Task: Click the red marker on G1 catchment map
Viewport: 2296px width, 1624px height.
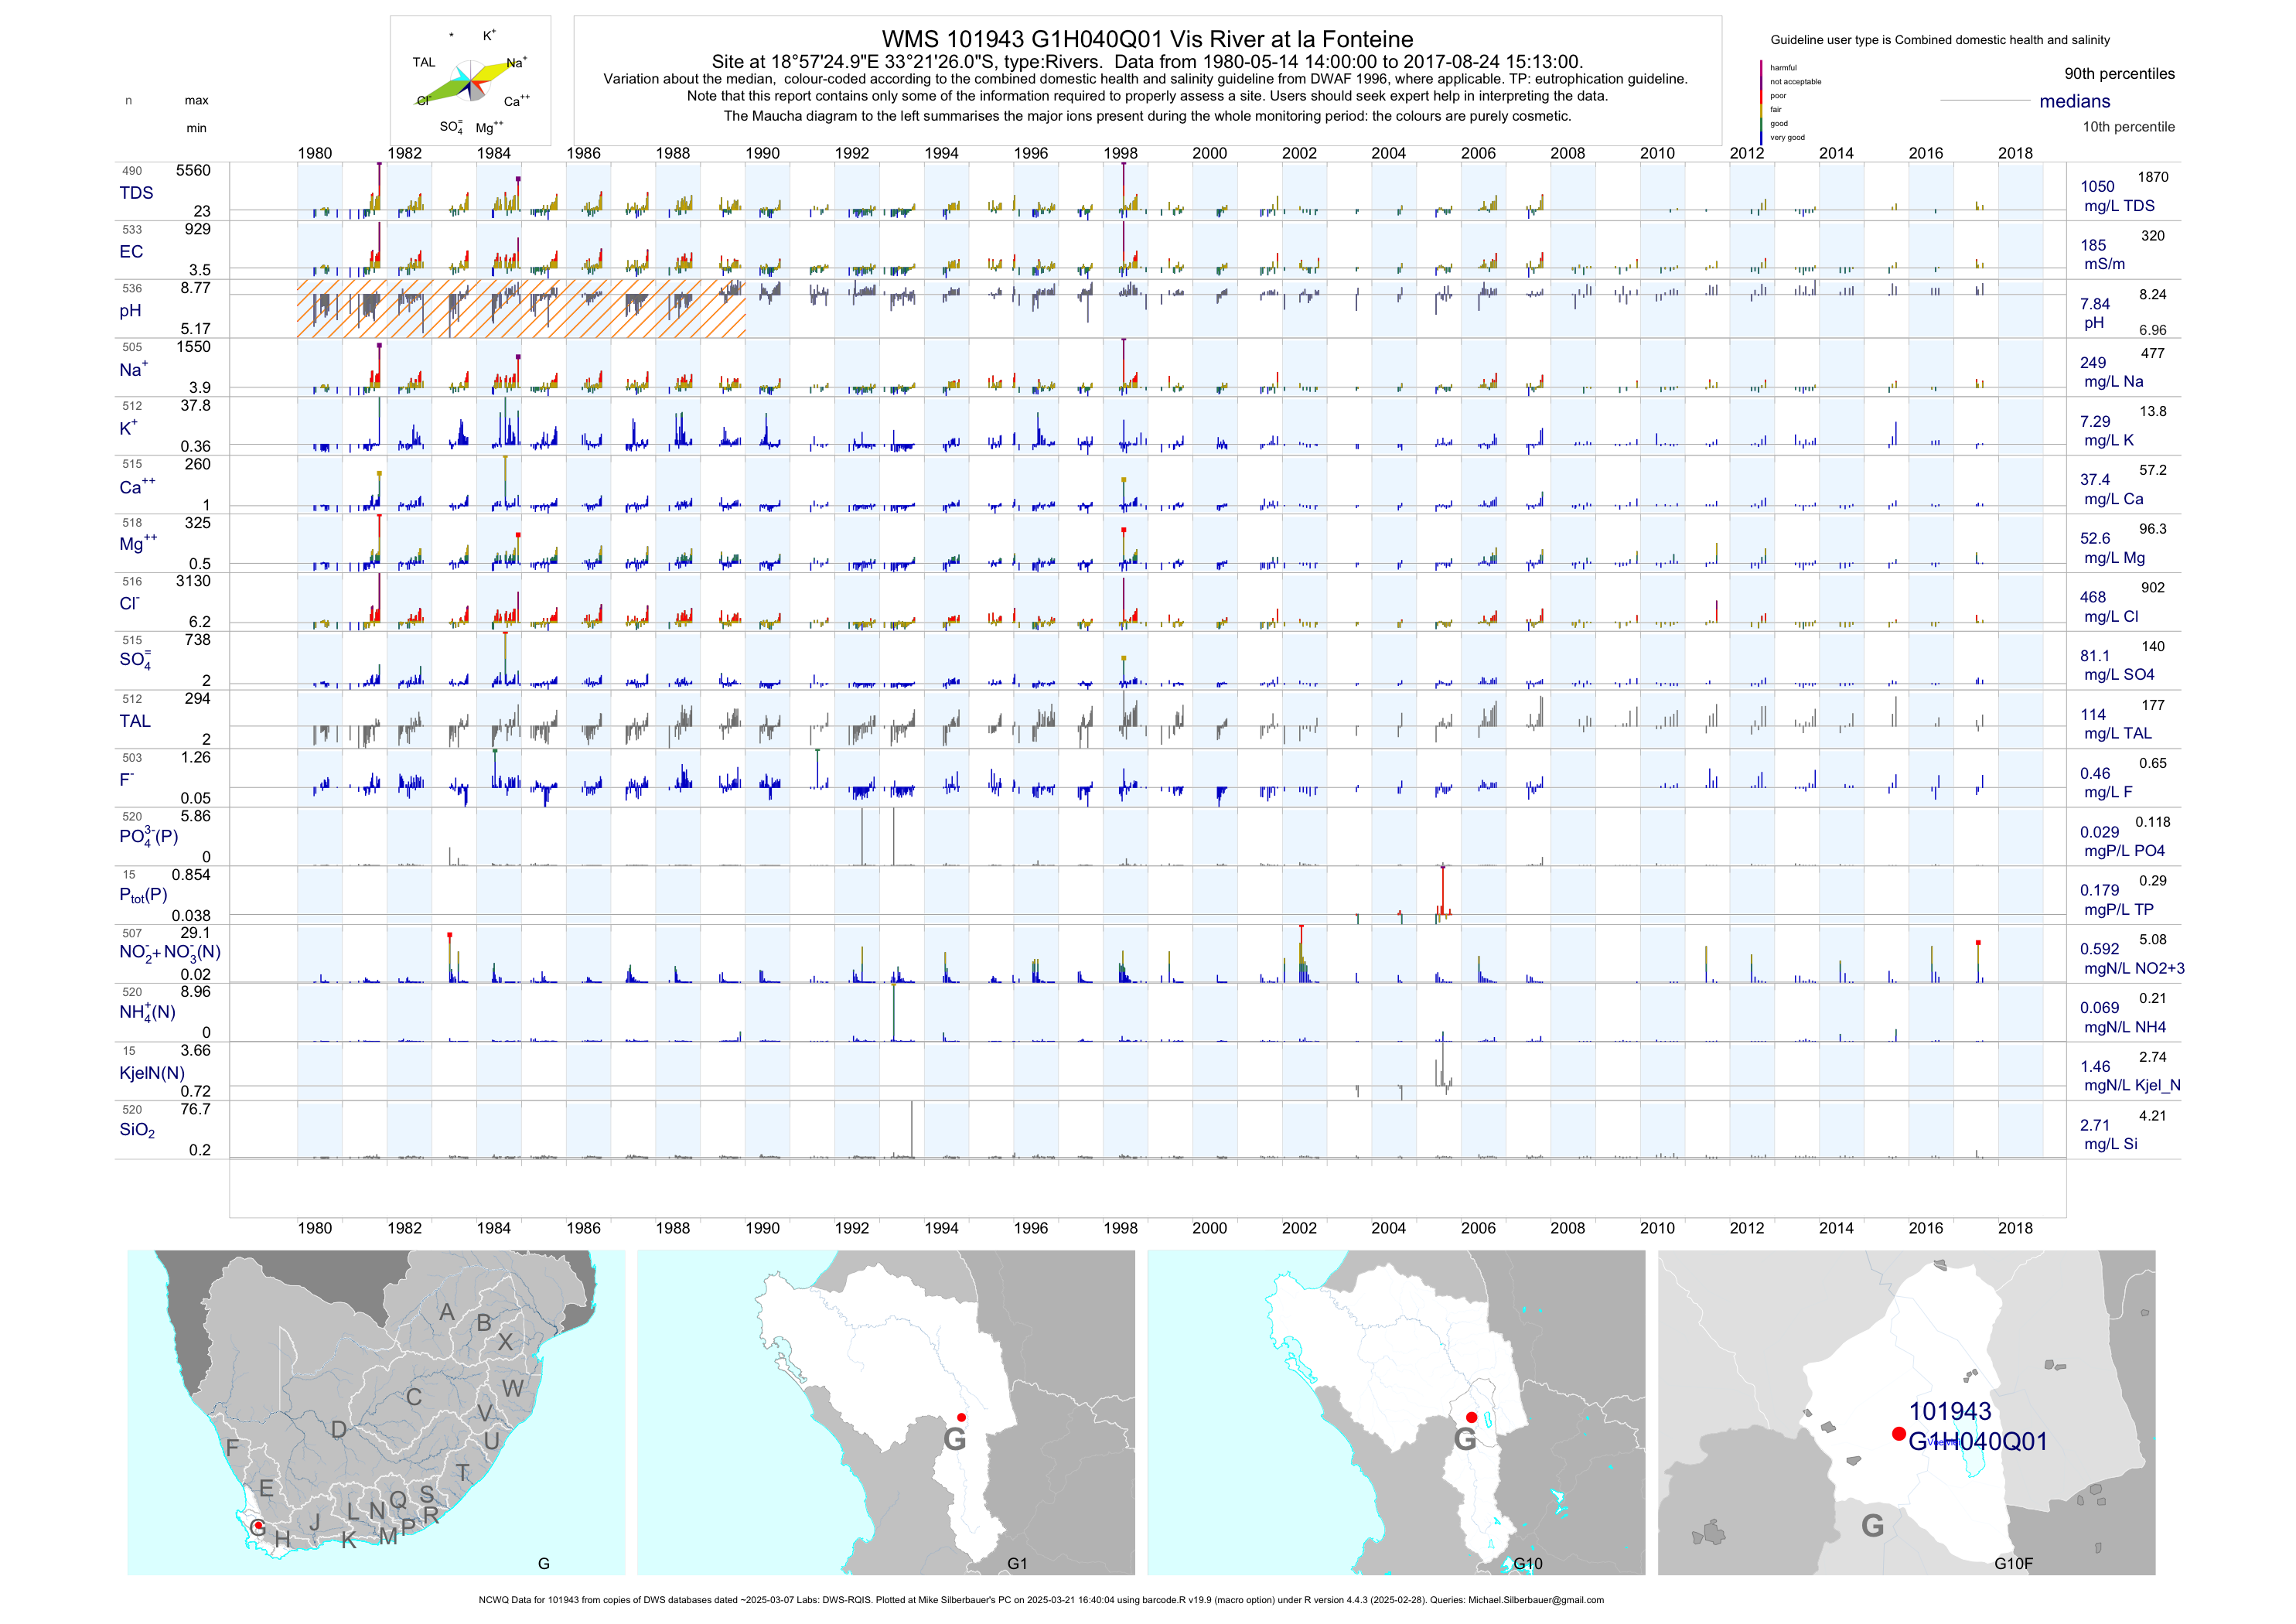Action: point(961,1417)
